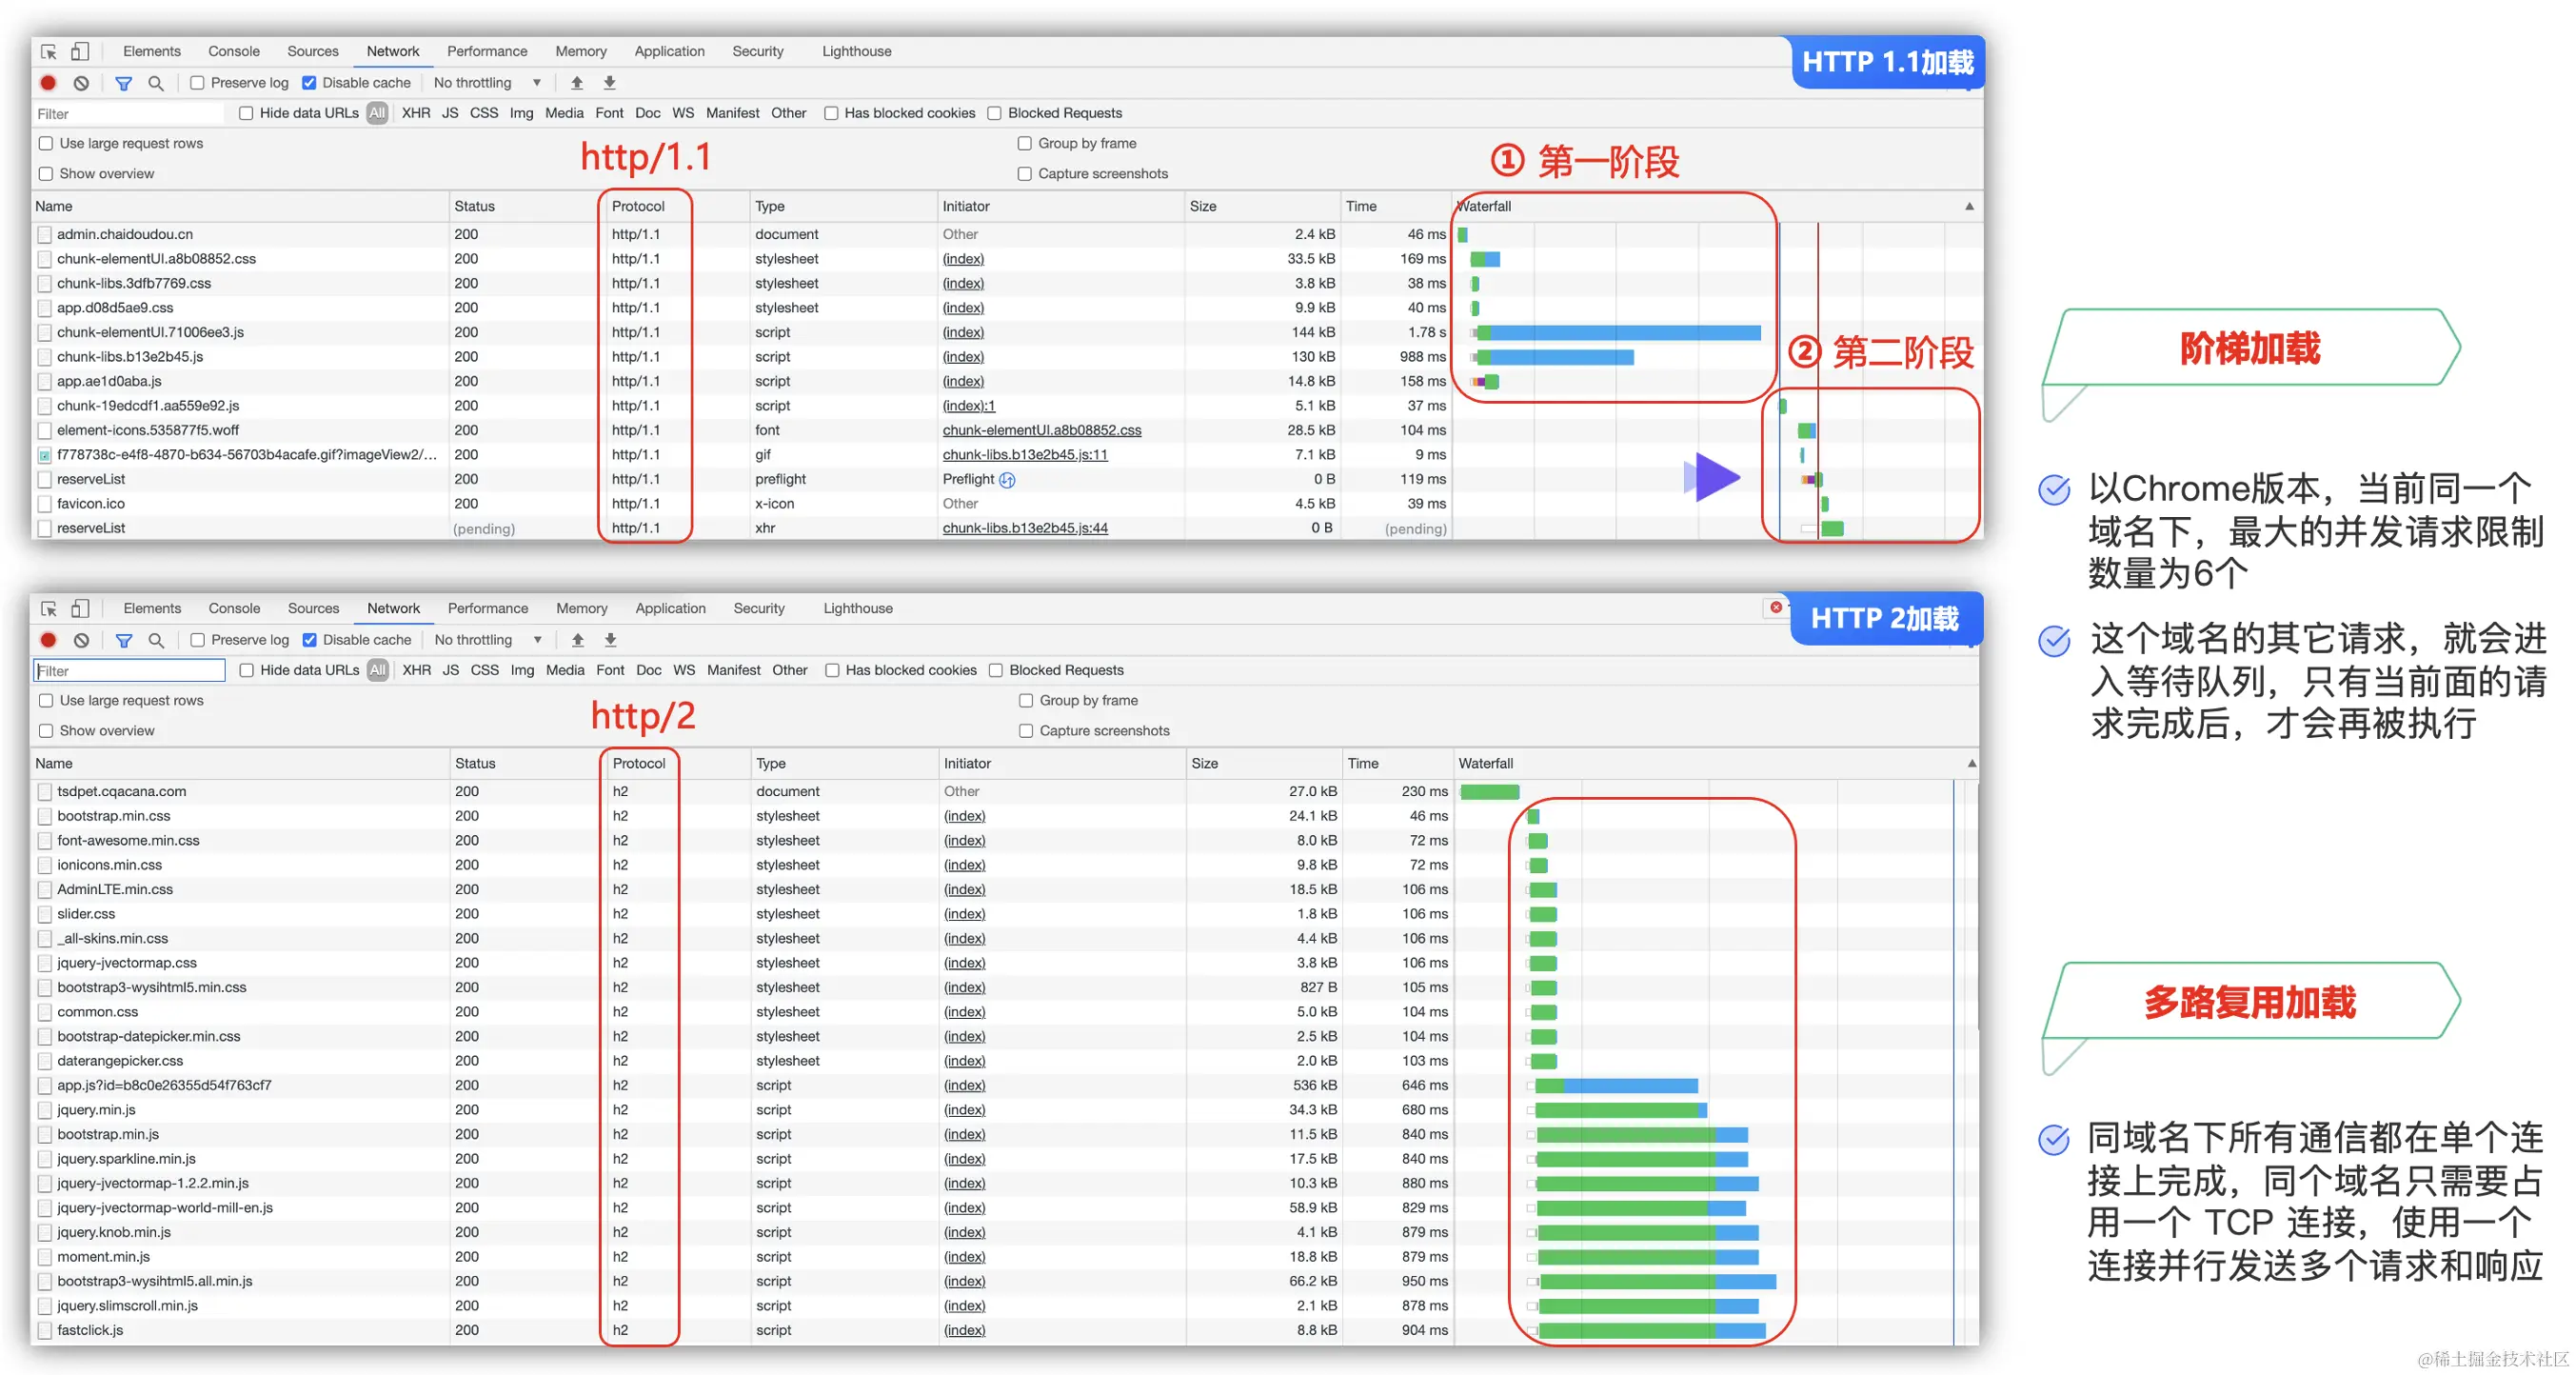Click file icon of favicon.ico row
Screen dimensions: 2576x1375
point(45,504)
